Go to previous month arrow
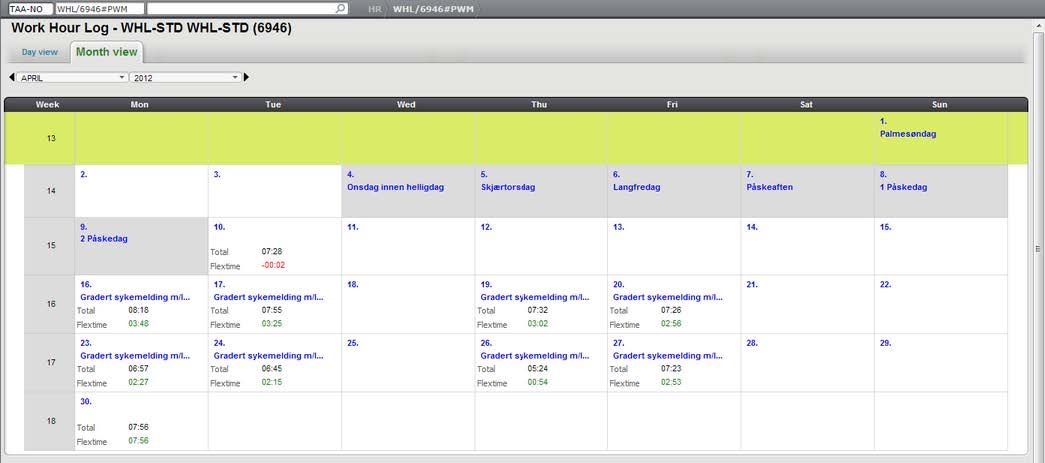 11,77
